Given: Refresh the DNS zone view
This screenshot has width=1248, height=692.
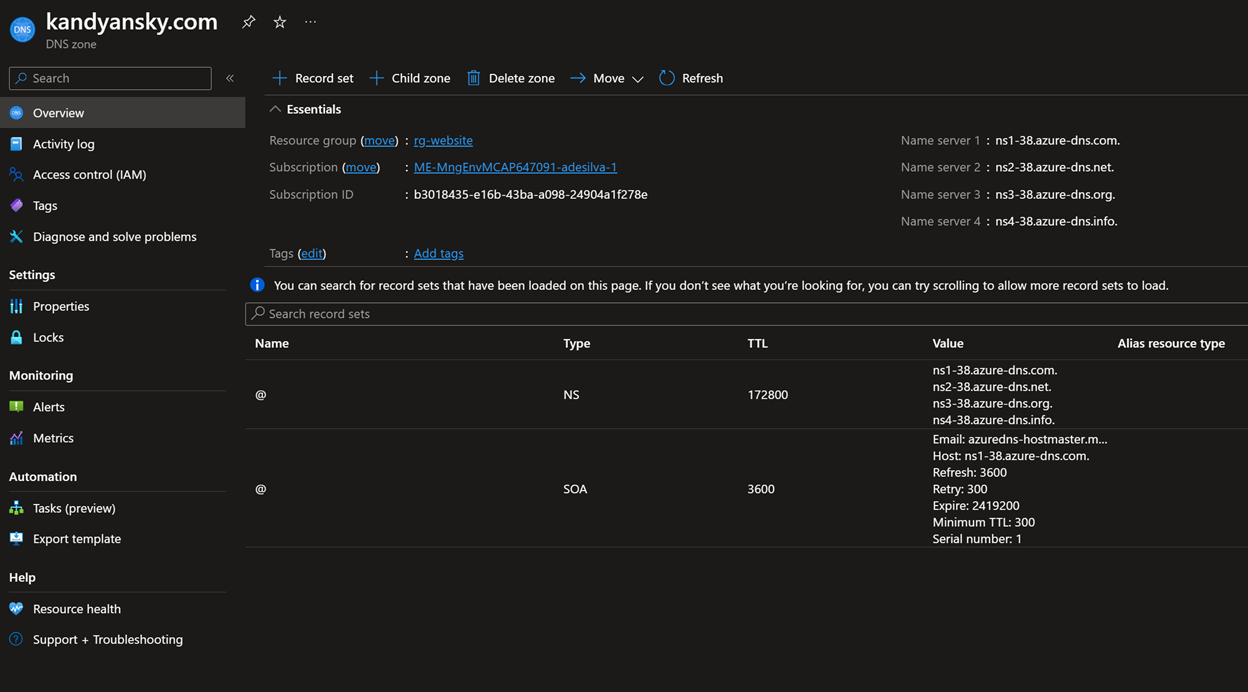Looking at the screenshot, I should (x=691, y=78).
